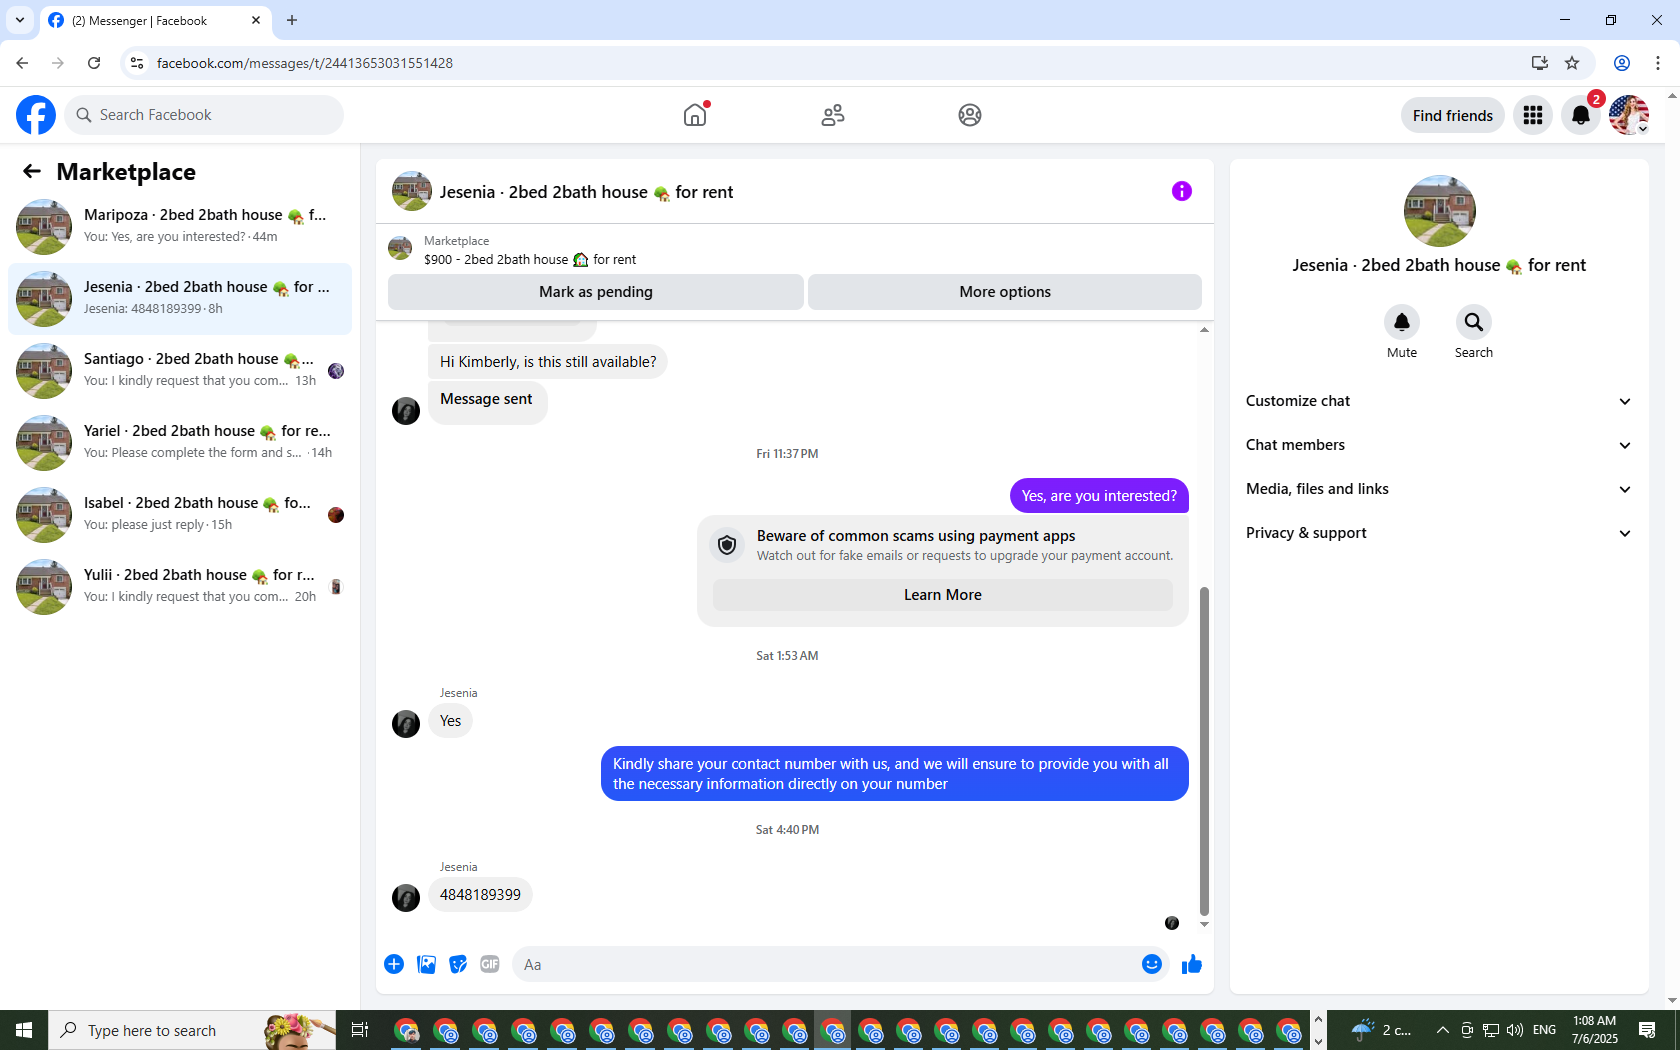The width and height of the screenshot is (1680, 1050).
Task: Open Santiago 2bed 2bath house conversation
Action: pyautogui.click(x=180, y=371)
